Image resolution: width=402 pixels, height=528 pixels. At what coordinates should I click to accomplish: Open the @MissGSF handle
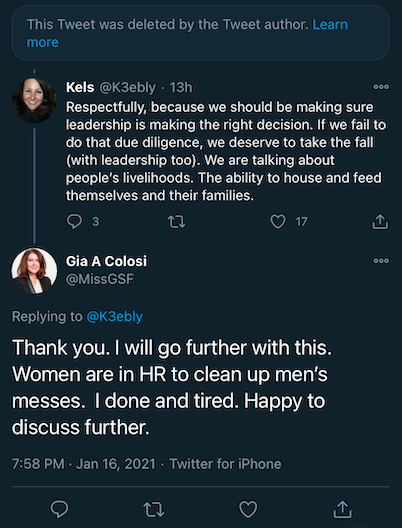100,279
